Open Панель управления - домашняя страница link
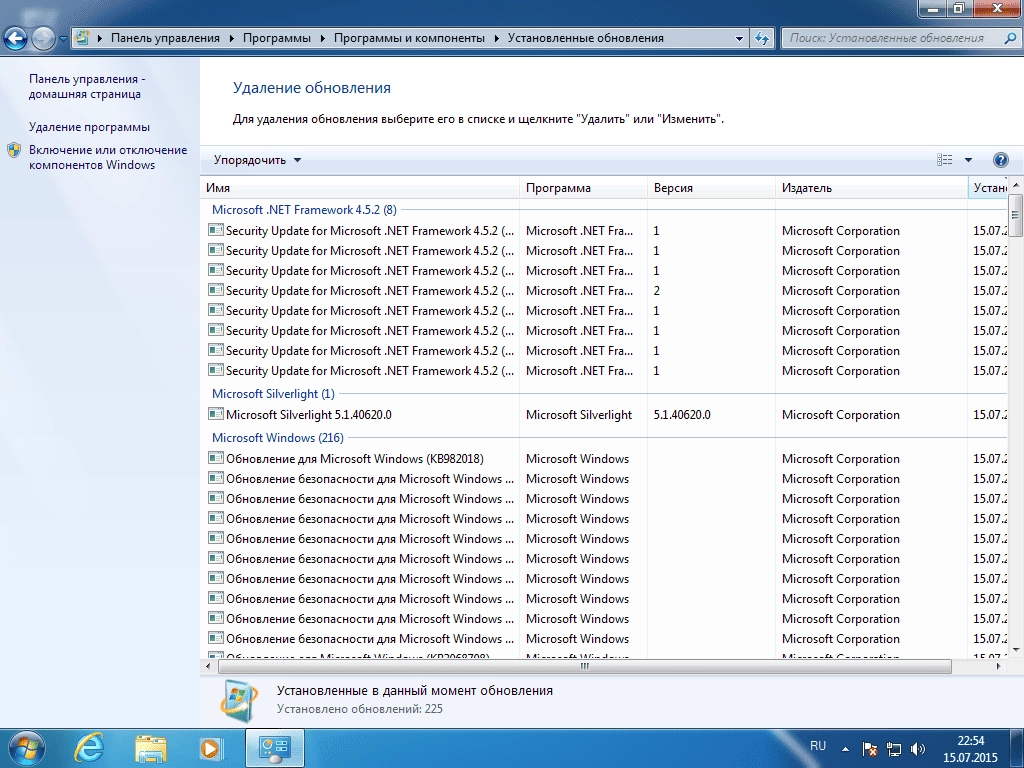This screenshot has height=768, width=1024. pos(87,86)
